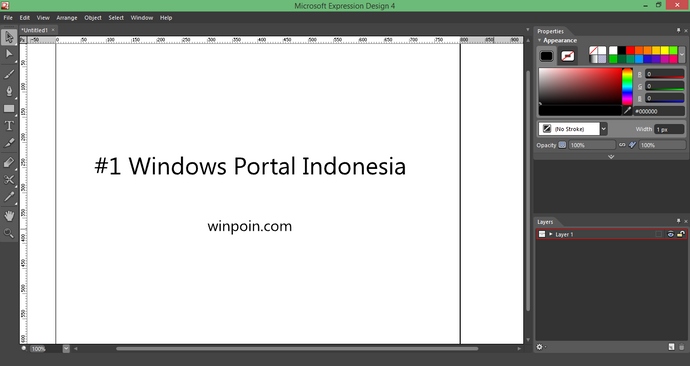Screen dimensions: 690x366
Task: Select the Pen tool
Action: tap(9, 91)
